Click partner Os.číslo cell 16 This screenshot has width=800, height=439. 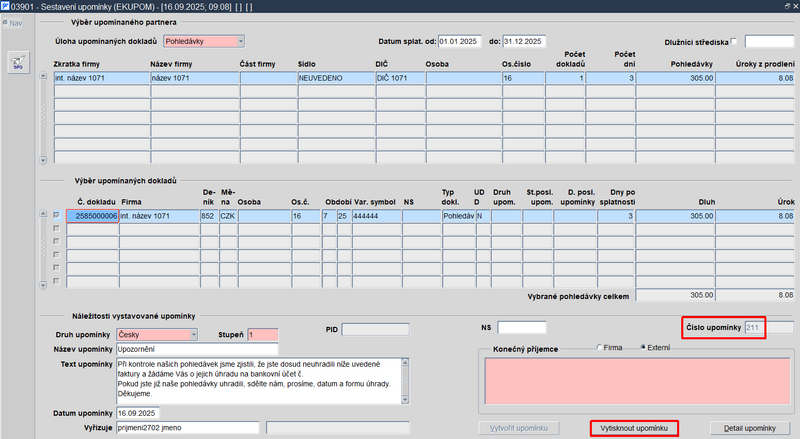(523, 78)
